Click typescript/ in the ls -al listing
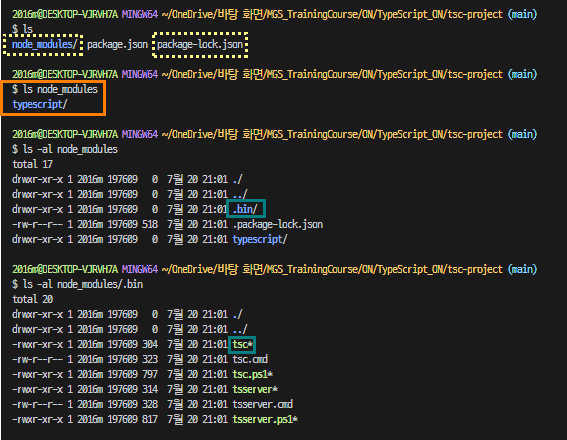This screenshot has width=567, height=440. coord(260,239)
